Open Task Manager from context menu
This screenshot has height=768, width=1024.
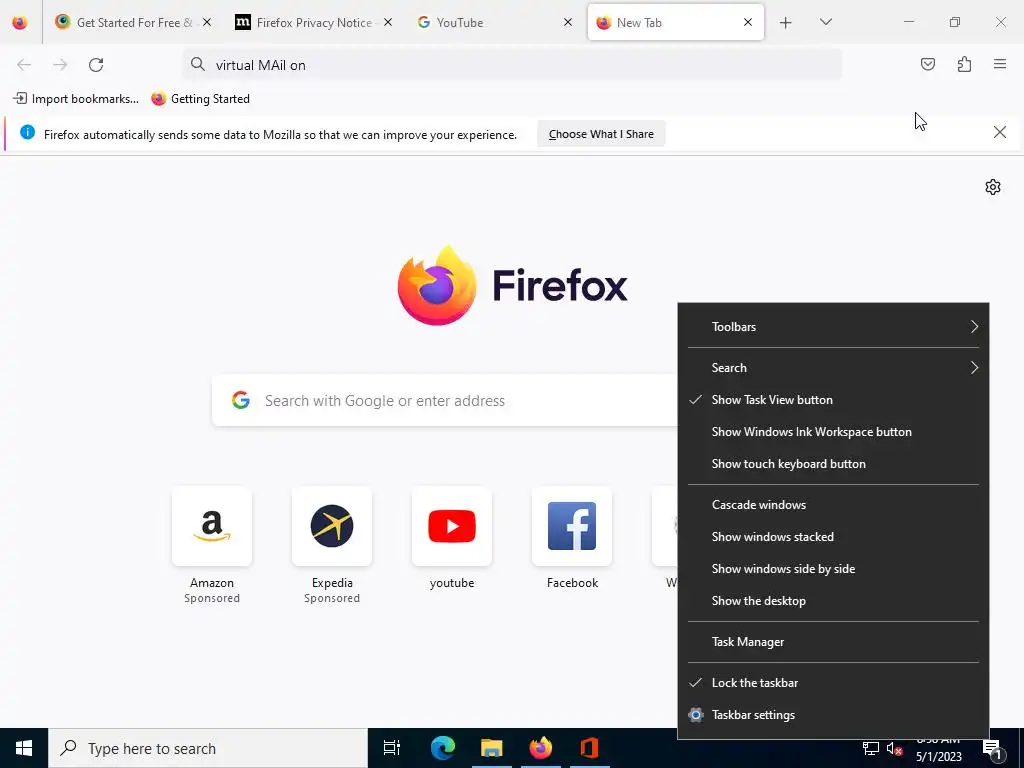pyautogui.click(x=833, y=642)
